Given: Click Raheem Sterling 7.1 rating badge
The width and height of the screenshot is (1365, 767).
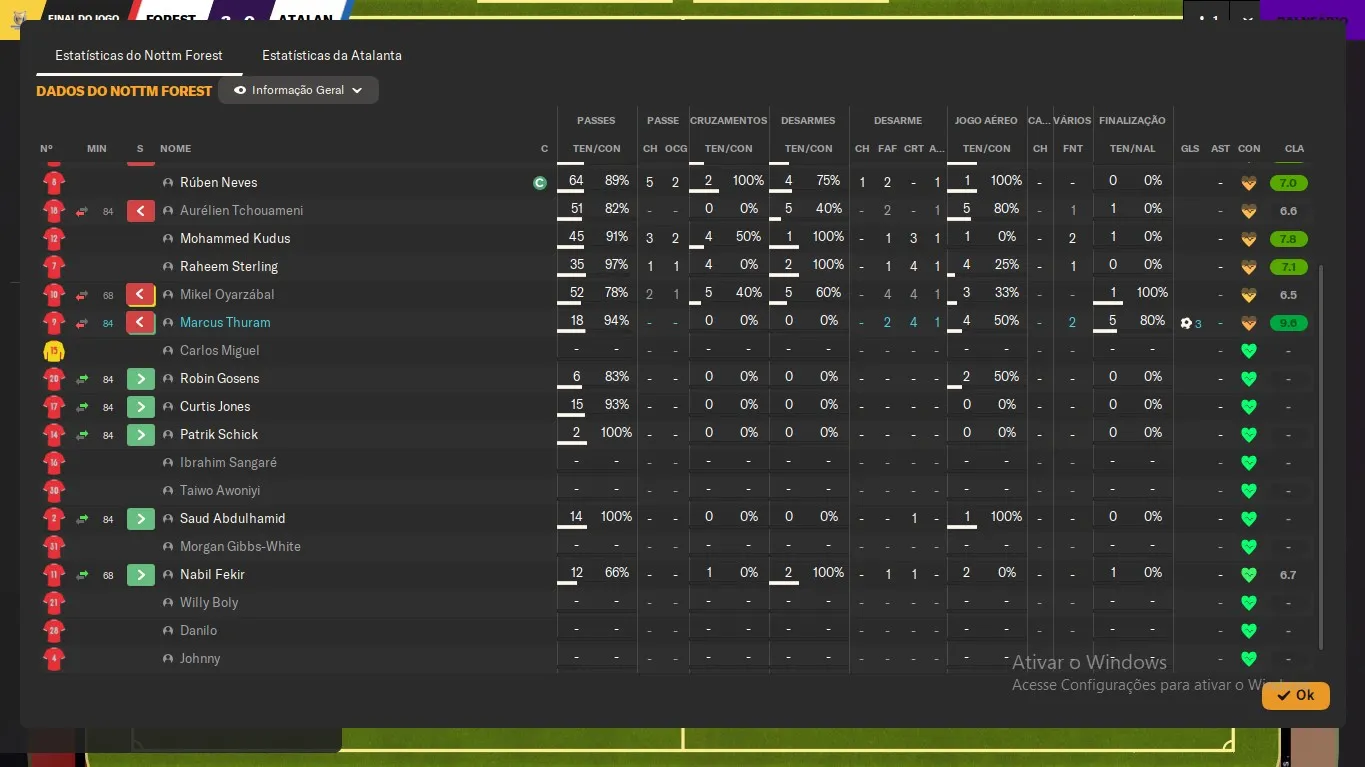Looking at the screenshot, I should (1288, 267).
